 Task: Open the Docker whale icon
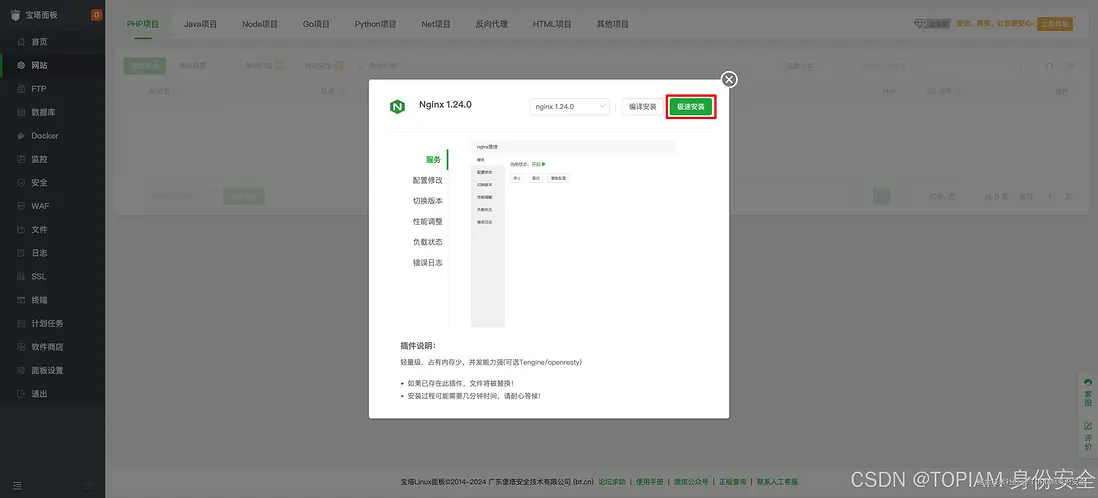tap(20, 136)
